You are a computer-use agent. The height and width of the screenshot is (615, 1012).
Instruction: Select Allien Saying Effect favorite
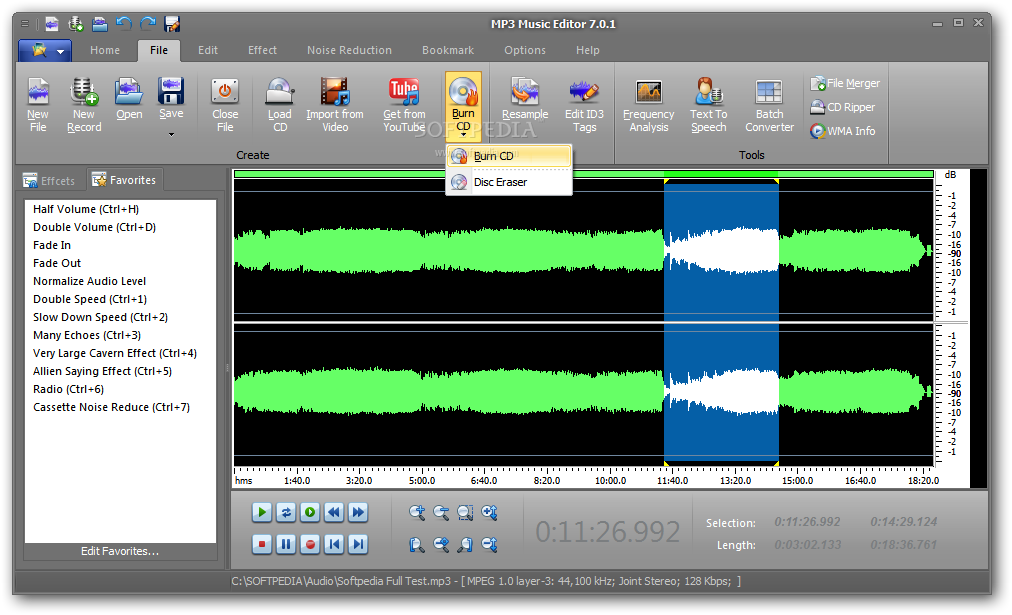102,372
